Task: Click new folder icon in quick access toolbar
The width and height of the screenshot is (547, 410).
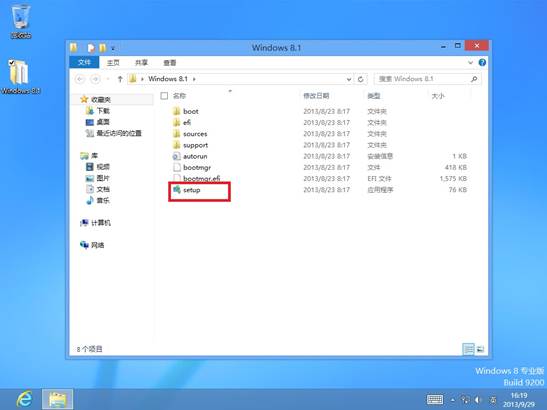Action: coord(103,48)
